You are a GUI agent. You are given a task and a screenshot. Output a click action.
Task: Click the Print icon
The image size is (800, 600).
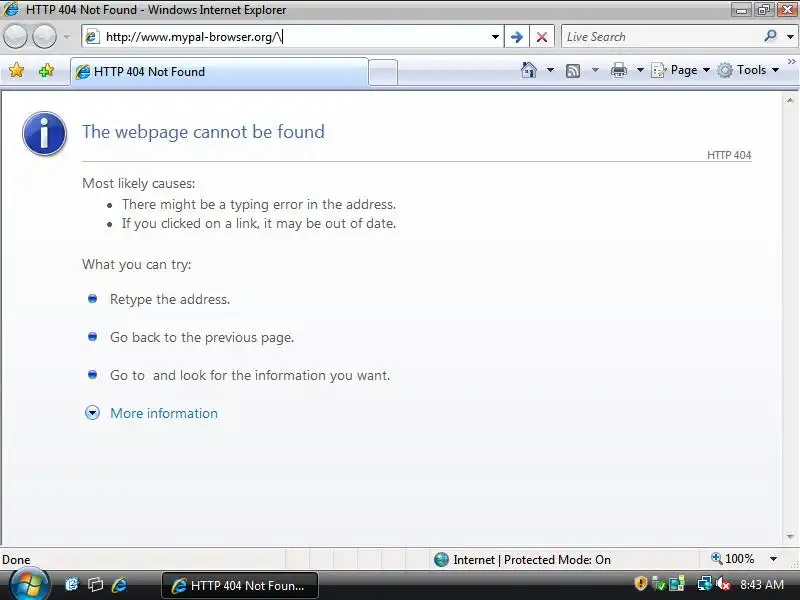tap(618, 70)
